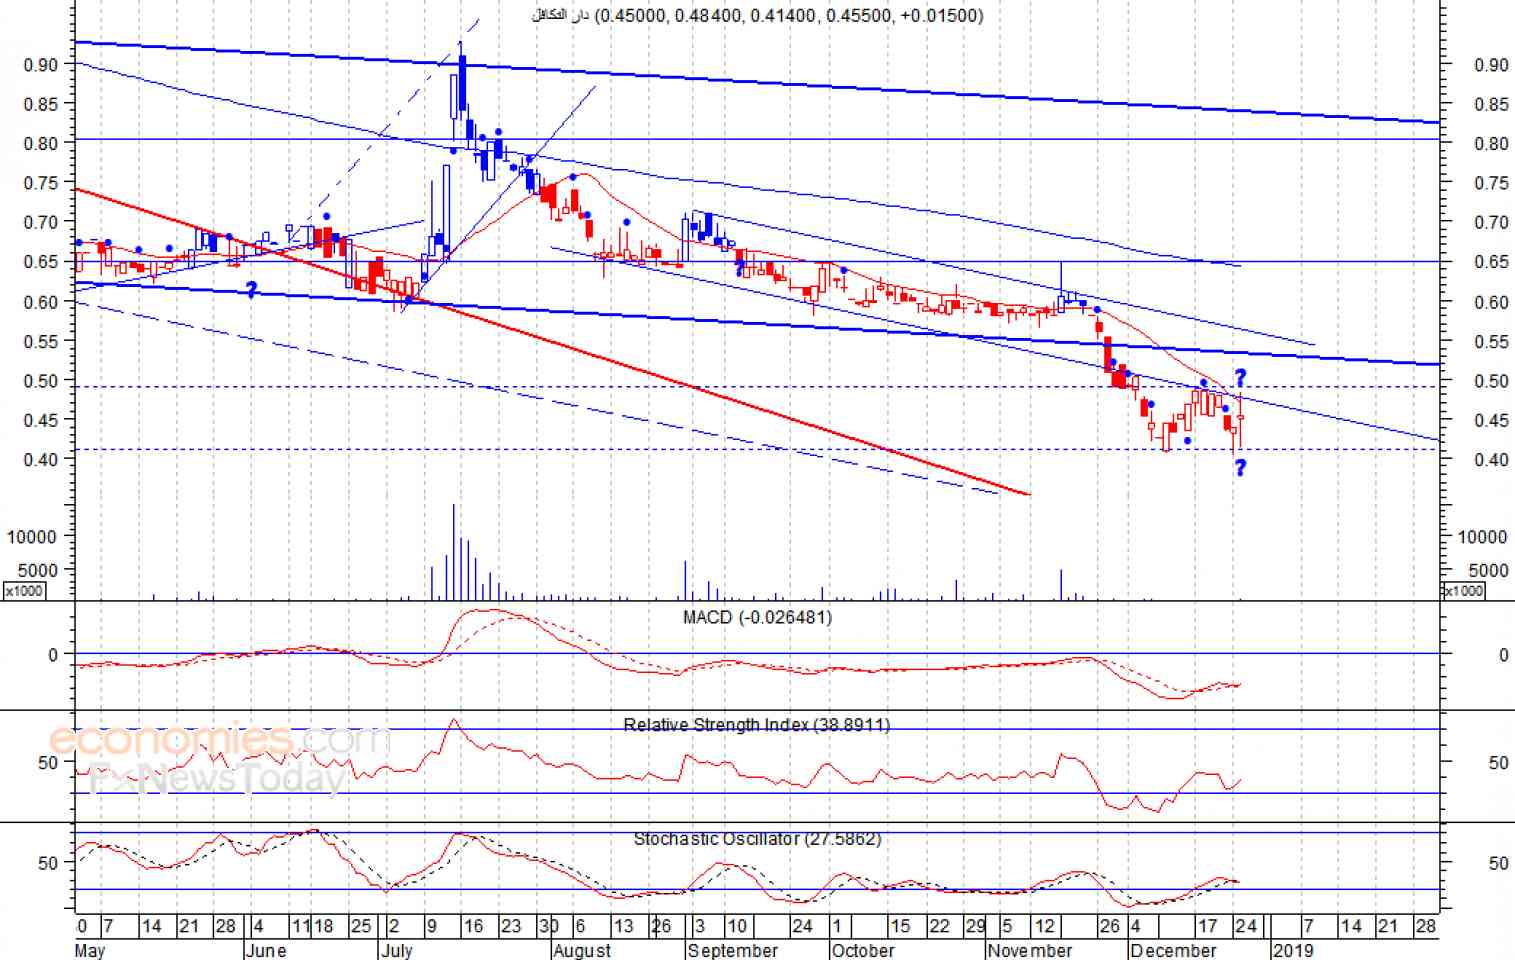Viewport: 1515px width, 960px height.
Task: Click the September month label
Action: coord(733,950)
